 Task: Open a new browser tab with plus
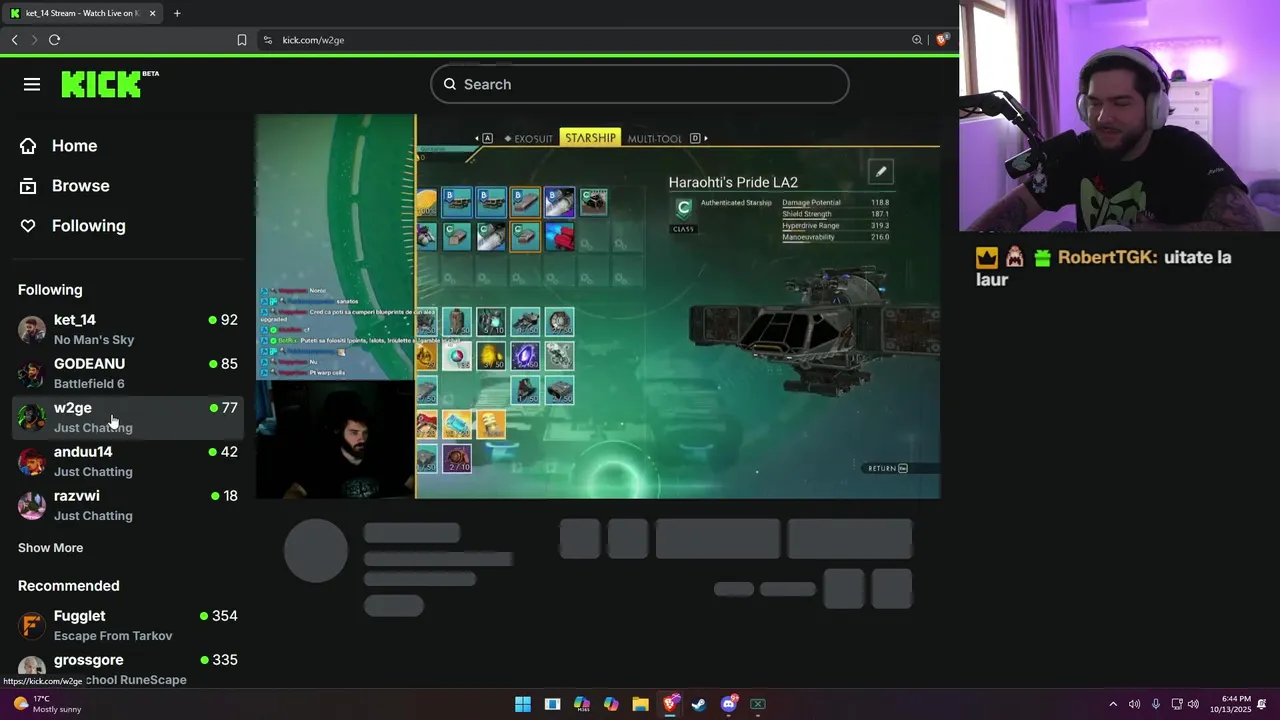click(x=177, y=13)
